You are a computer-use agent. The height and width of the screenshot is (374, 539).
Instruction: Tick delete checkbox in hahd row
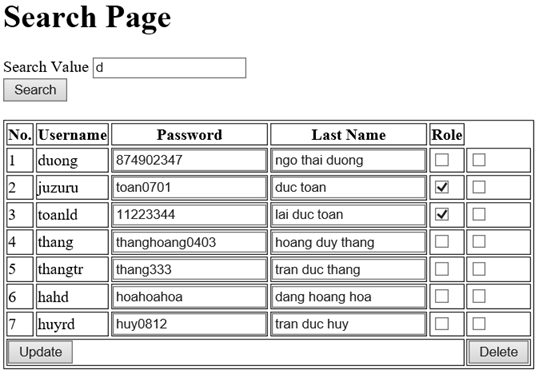[x=479, y=296]
